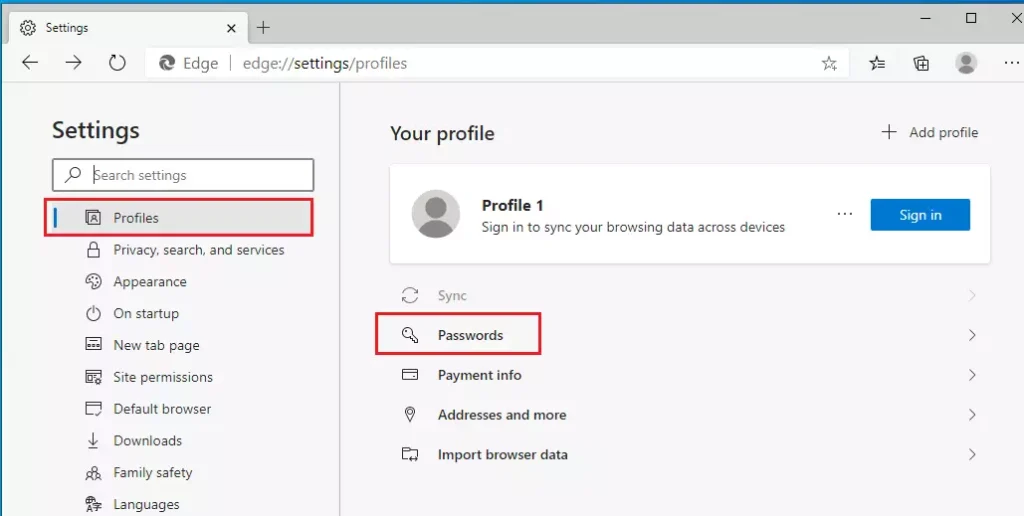
Task: Close the Settings tab
Action: click(x=231, y=28)
